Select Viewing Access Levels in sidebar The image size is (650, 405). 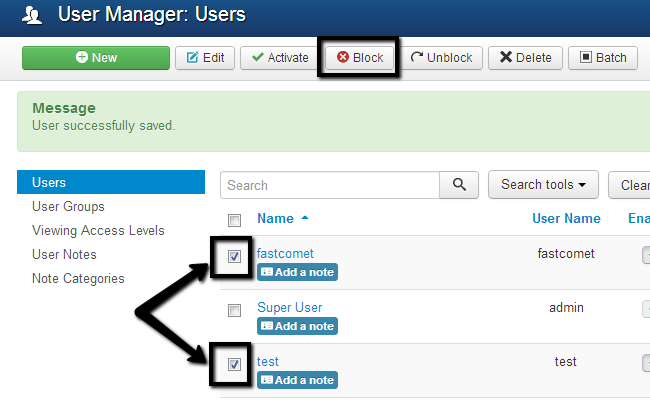pos(98,231)
